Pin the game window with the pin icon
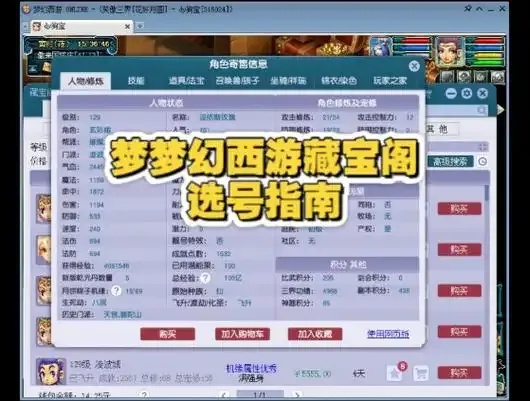The height and width of the screenshot is (401, 530). coord(468,8)
